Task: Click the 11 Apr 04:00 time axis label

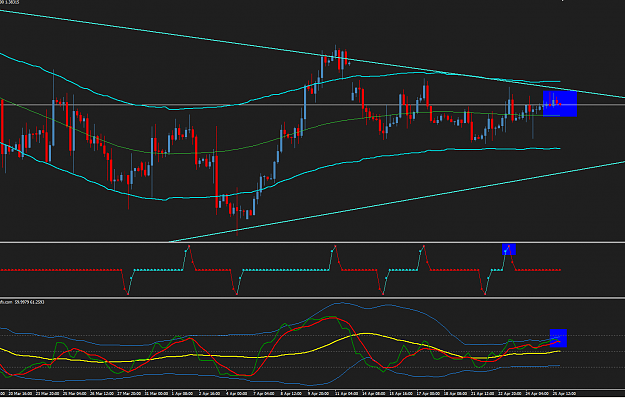Action: [346, 393]
